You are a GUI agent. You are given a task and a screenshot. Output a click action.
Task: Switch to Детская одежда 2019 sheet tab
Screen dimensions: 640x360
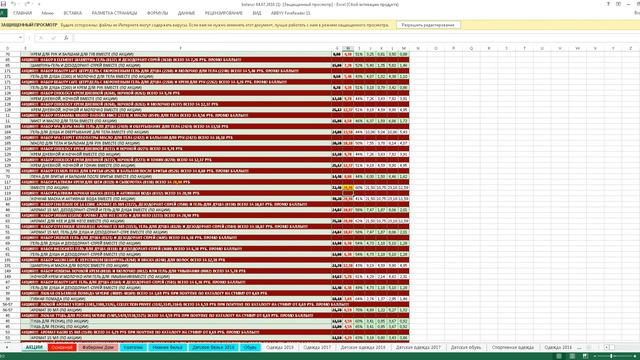363,347
